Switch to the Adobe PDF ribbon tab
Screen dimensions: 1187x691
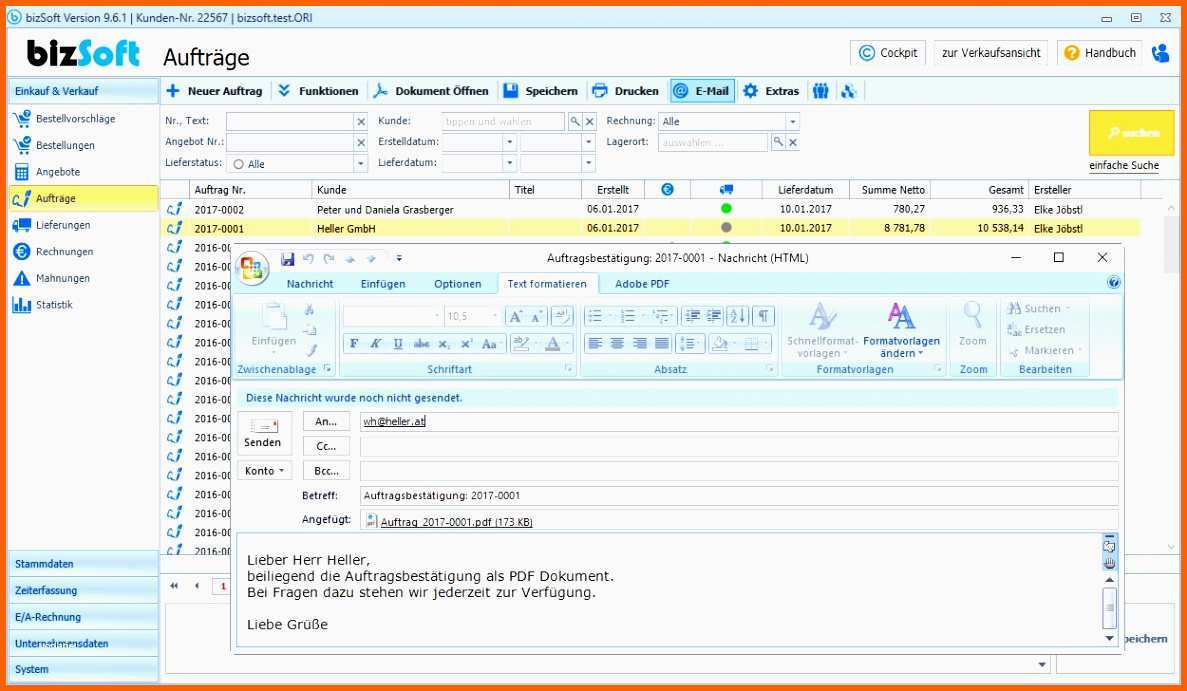click(642, 284)
